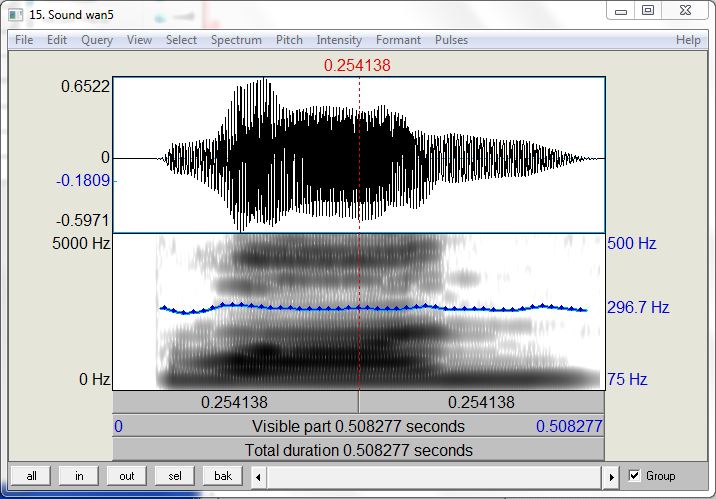Click the waveform amplitude peak
The image size is (716, 499).
[x=264, y=80]
